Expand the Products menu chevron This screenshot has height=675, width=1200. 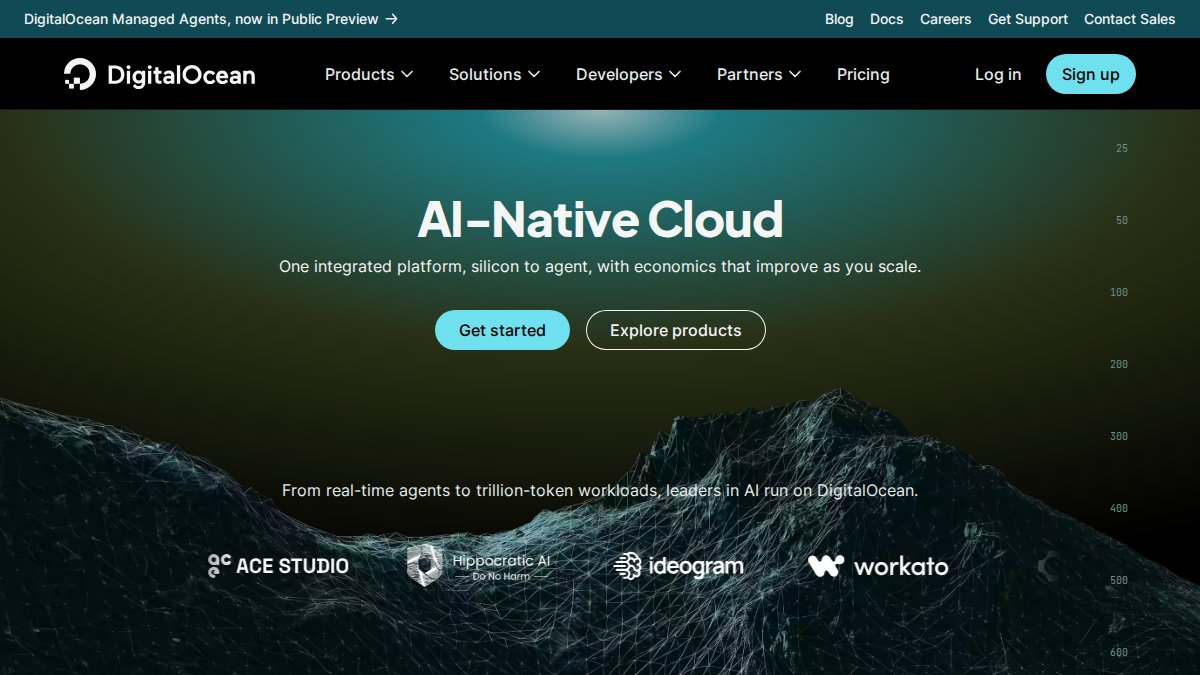coord(407,74)
